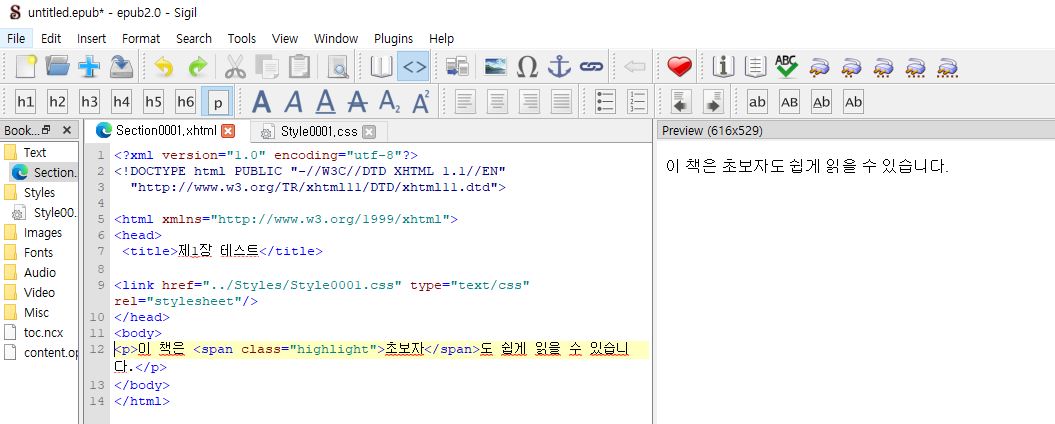Click the Back arrow icon

(634, 67)
